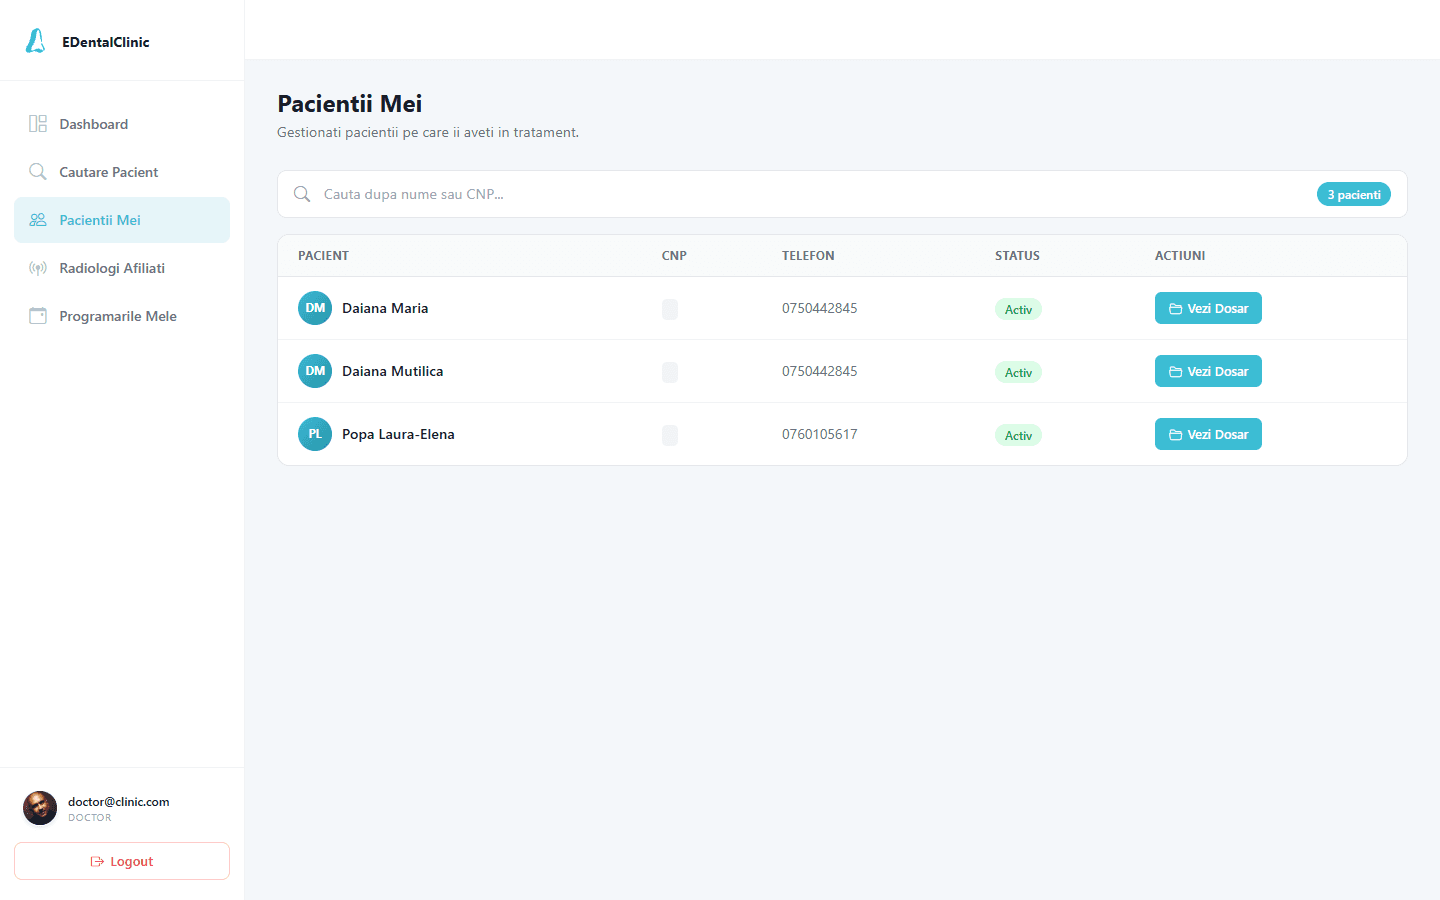Open Dashboard from the sidebar icon
Screen dimensions: 1440x900
point(38,124)
